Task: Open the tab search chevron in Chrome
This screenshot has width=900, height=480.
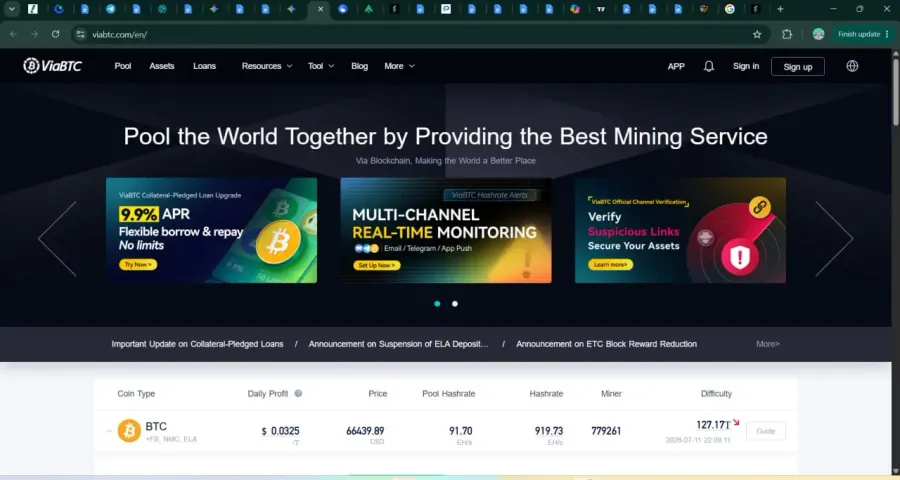Action: pyautogui.click(x=11, y=9)
